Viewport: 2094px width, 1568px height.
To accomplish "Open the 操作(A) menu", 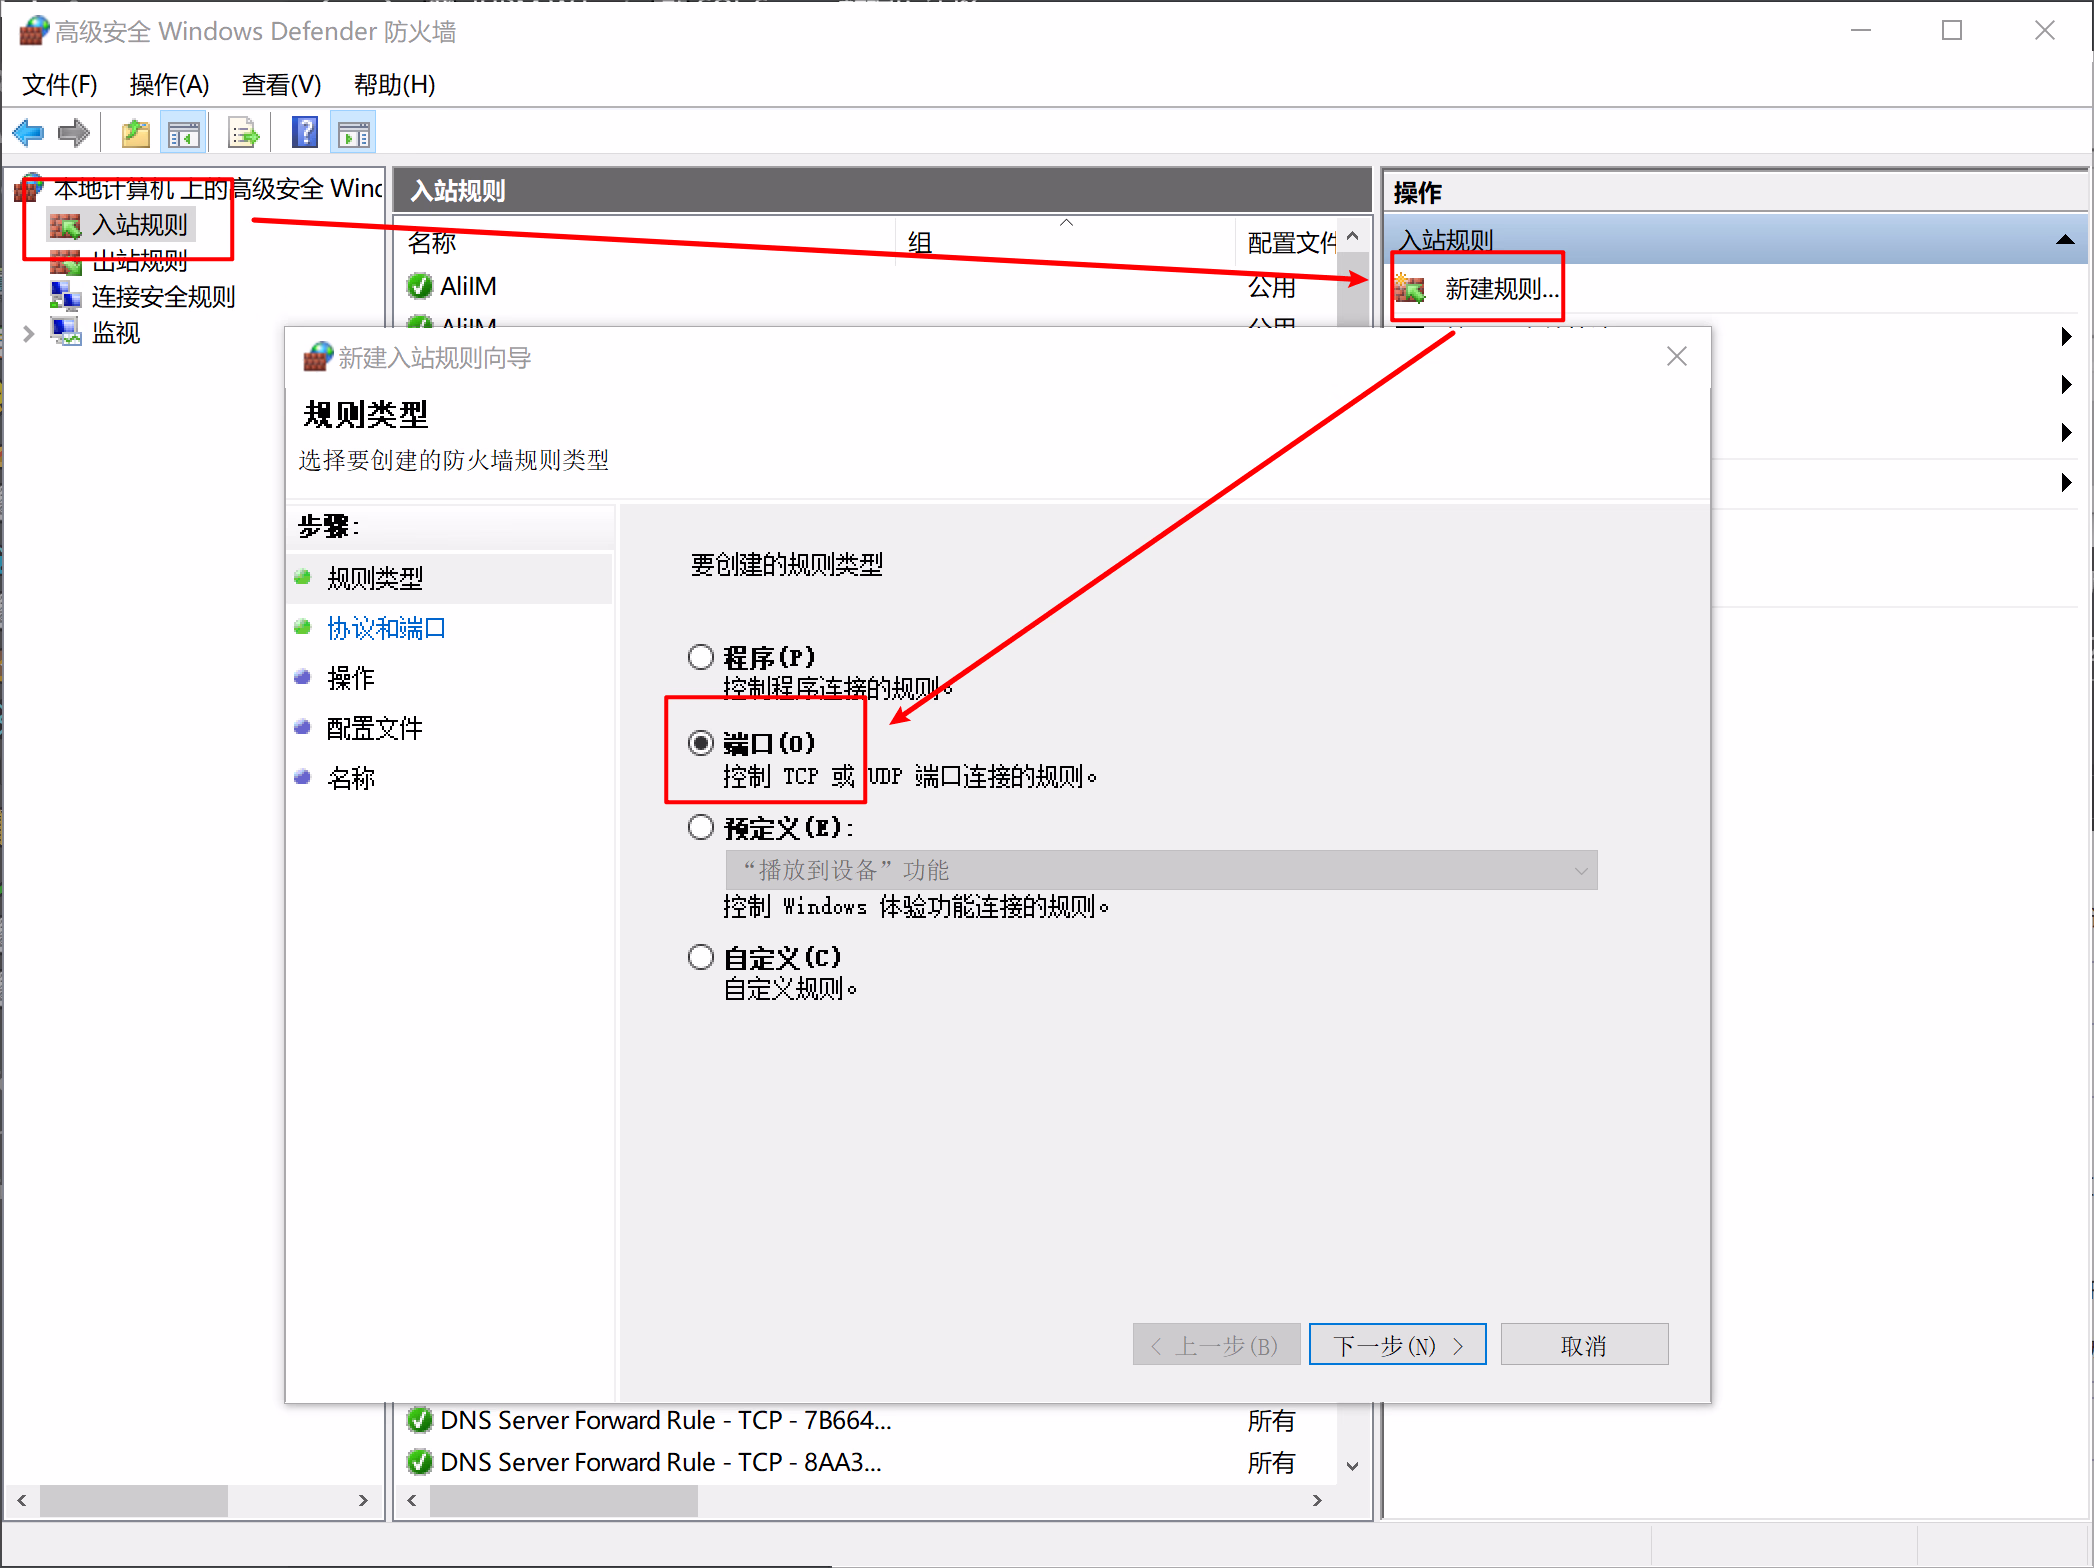I will [x=169, y=85].
